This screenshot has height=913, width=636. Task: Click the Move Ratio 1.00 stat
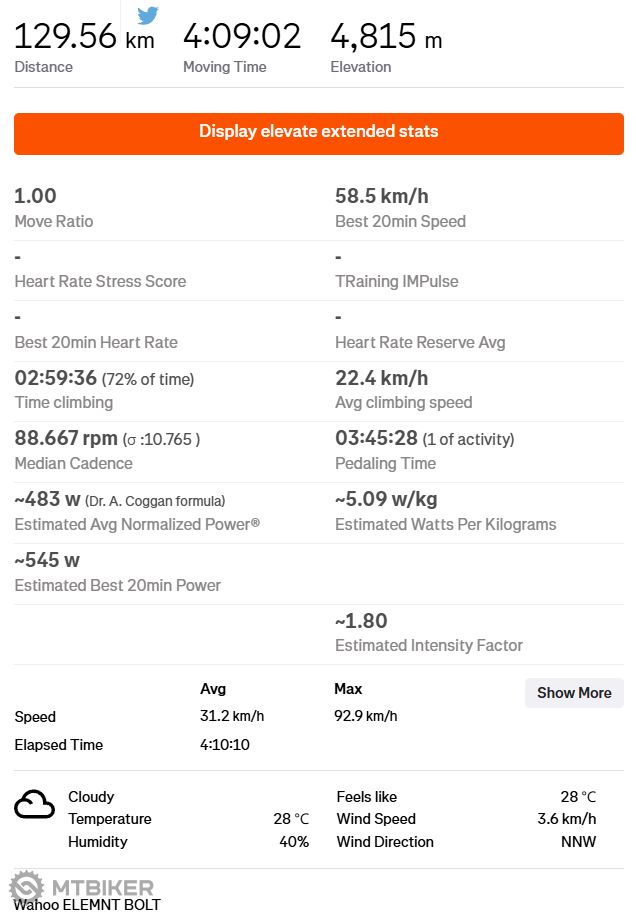[x=36, y=196]
